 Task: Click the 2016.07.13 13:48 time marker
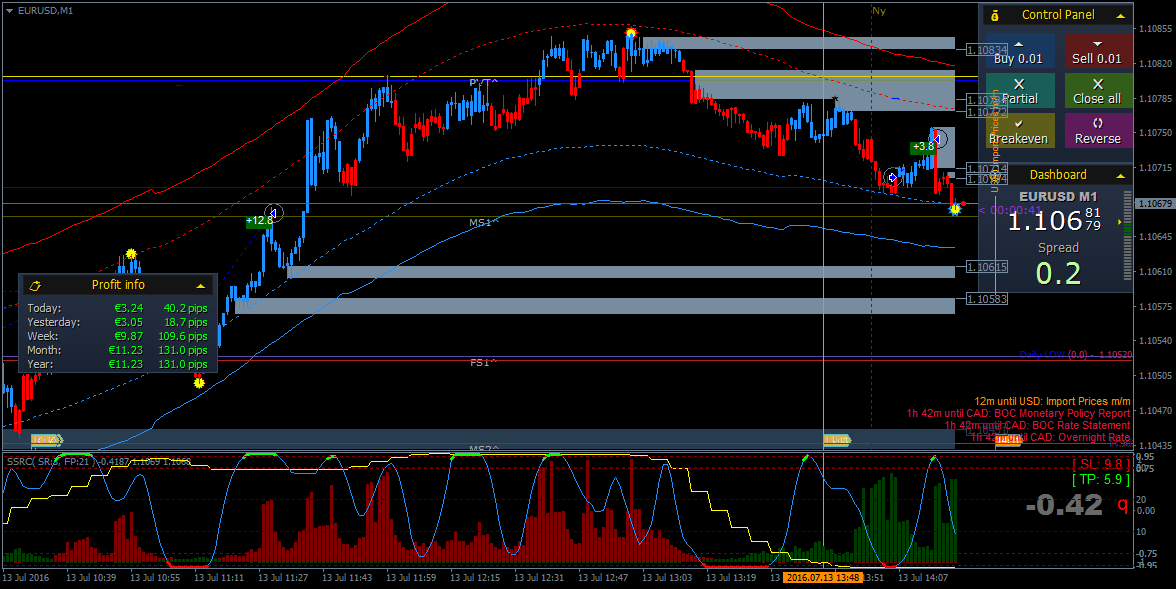(822, 578)
